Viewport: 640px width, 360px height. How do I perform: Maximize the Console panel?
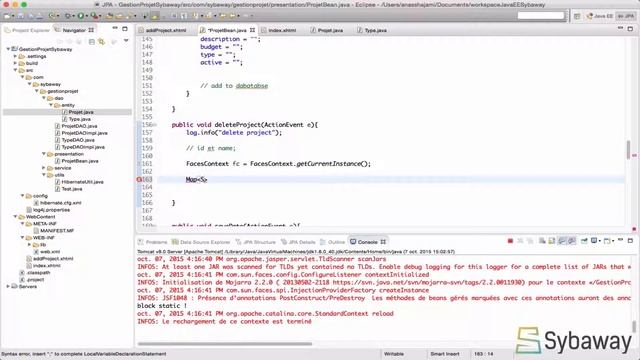pos(630,240)
